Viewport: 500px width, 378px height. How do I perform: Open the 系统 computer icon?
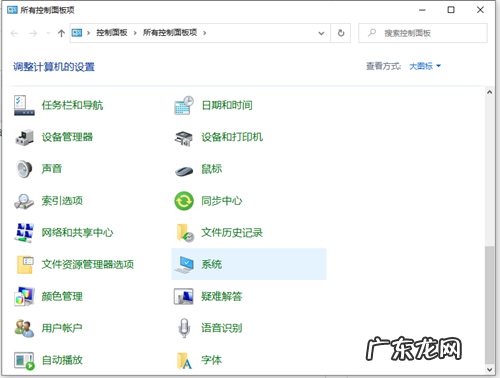point(184,264)
